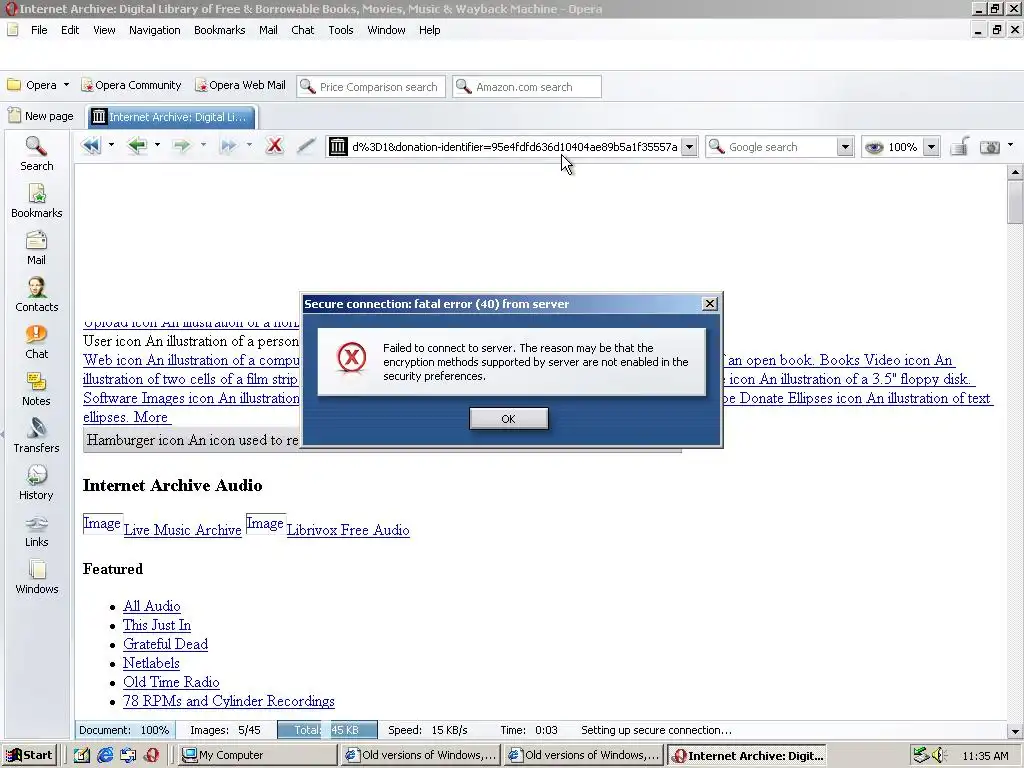Open the 78 RPMs and Cylinder Recordings link
Image resolution: width=1024 pixels, height=768 pixels.
pos(229,701)
